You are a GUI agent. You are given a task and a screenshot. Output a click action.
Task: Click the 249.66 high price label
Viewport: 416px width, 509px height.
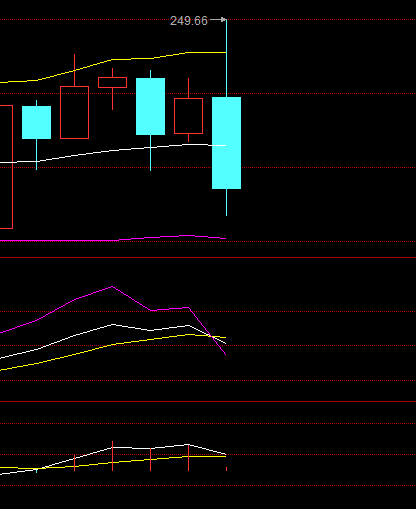click(x=189, y=21)
